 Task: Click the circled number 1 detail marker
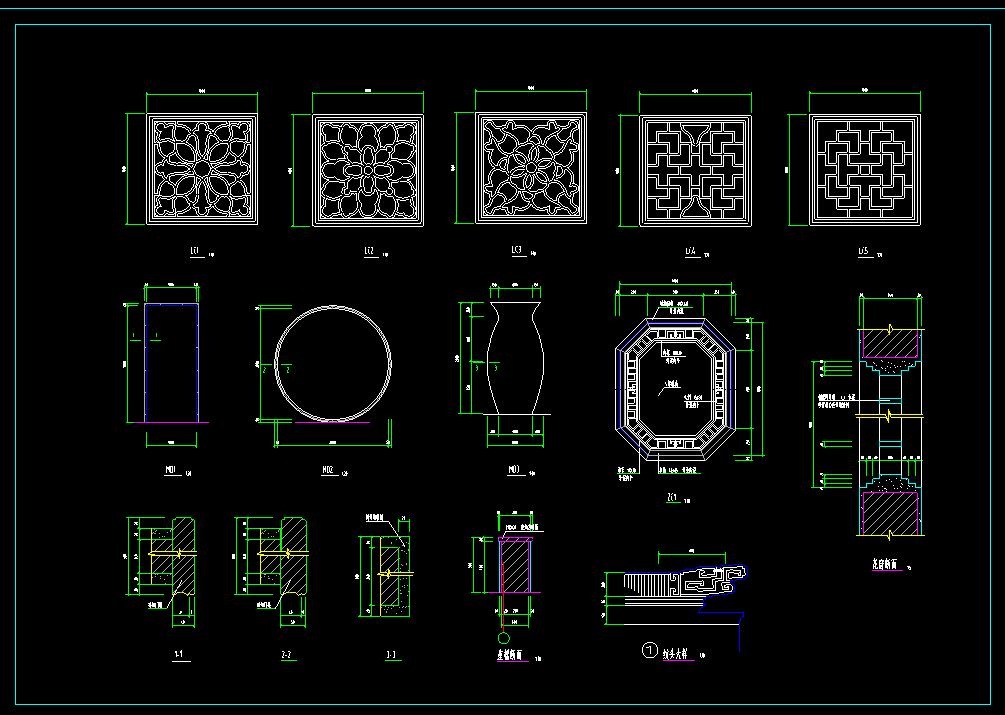[648, 652]
